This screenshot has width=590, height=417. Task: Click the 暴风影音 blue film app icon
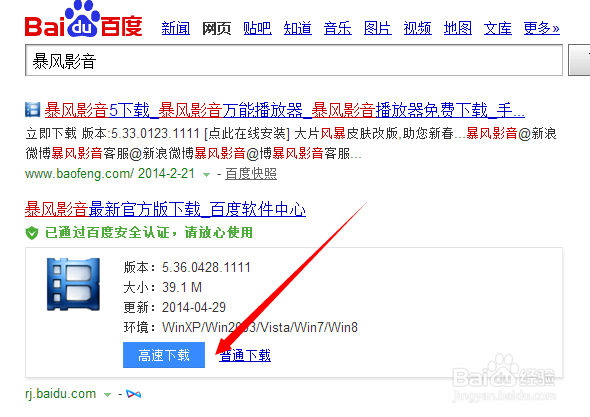tap(73, 284)
